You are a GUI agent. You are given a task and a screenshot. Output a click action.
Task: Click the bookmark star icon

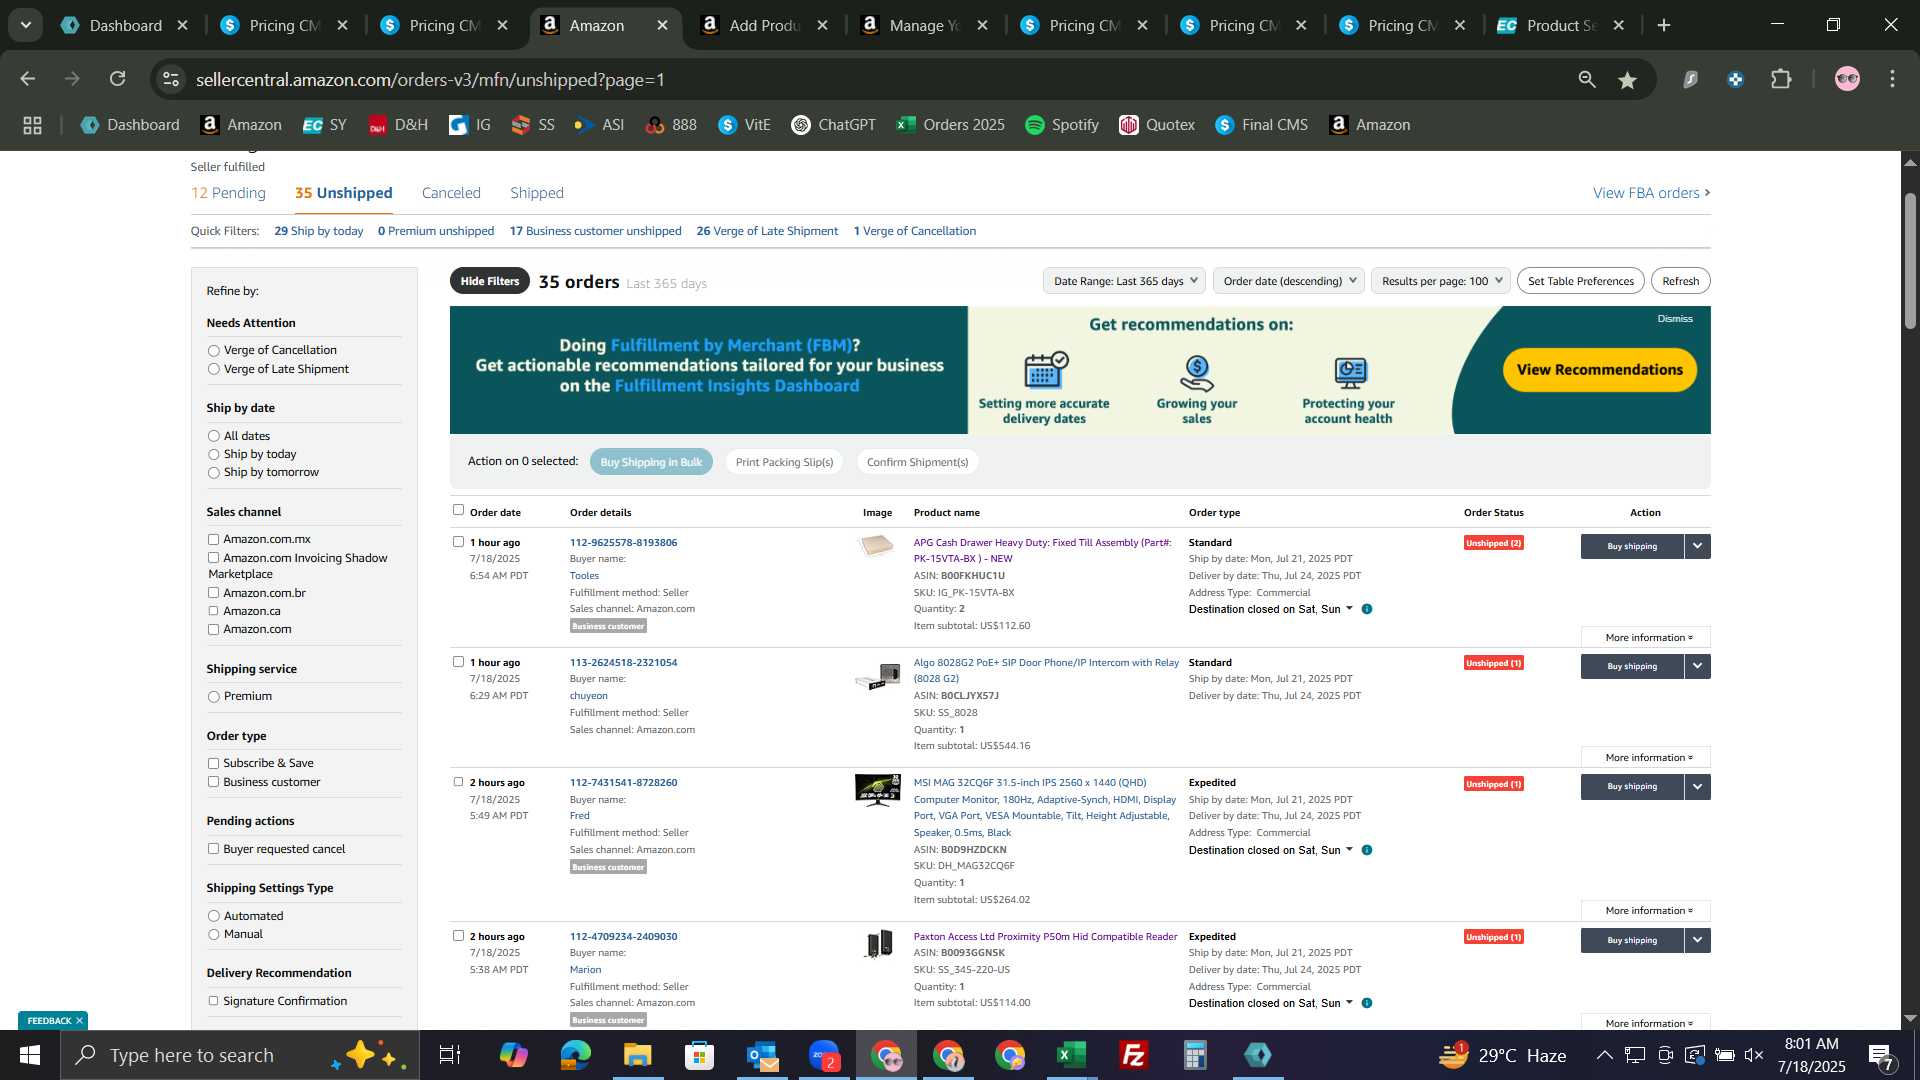[x=1628, y=79]
